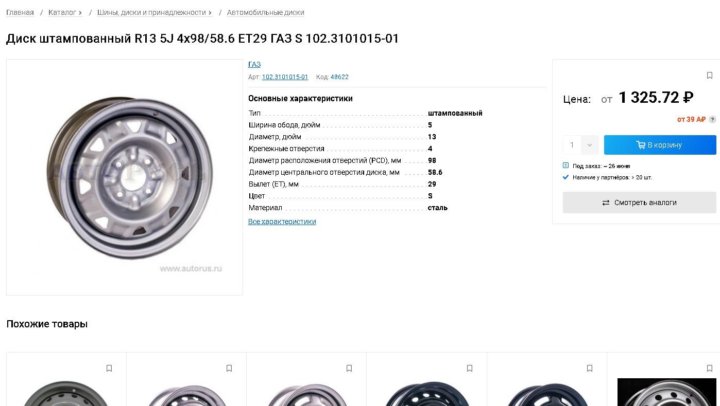Screen dimensions: 720x406
Task: Go to Главная breadcrumb
Action: coord(20,12)
